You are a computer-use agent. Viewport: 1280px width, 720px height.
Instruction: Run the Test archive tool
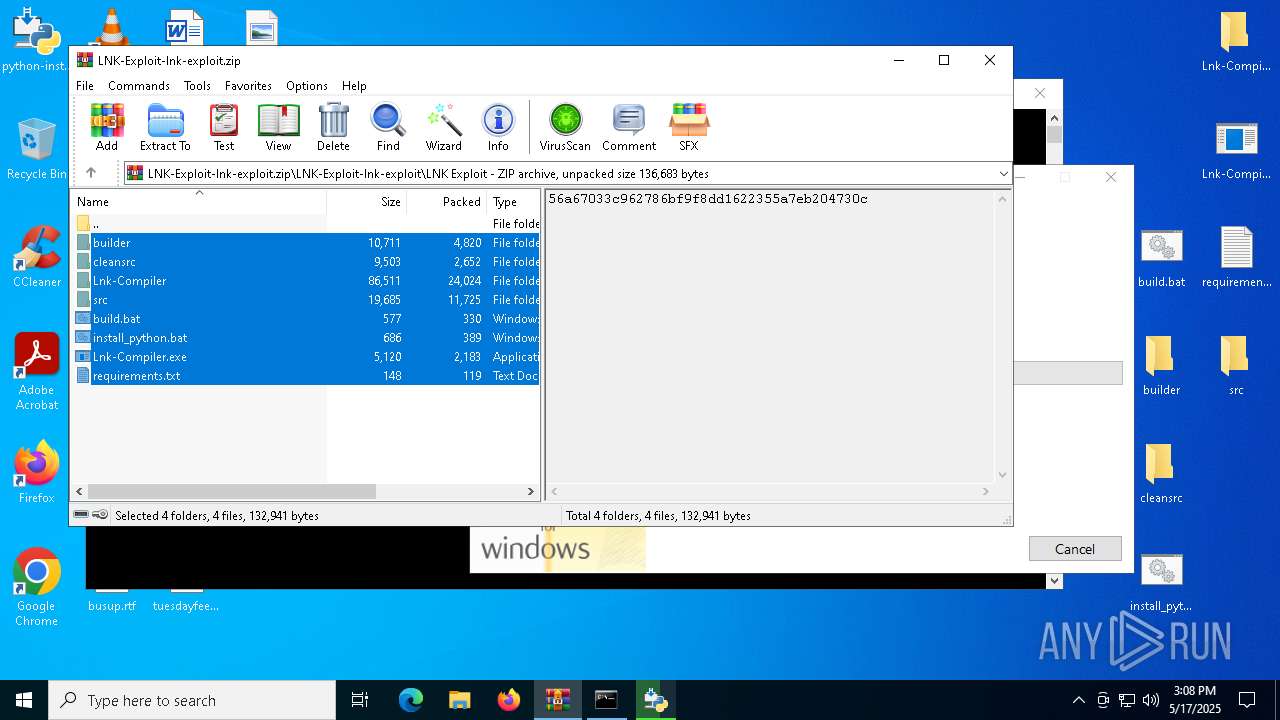pos(224,127)
